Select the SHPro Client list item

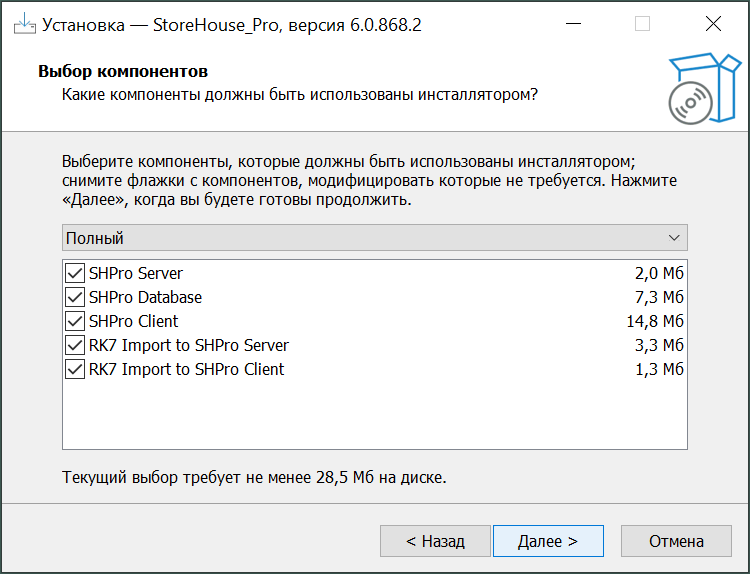(x=133, y=321)
